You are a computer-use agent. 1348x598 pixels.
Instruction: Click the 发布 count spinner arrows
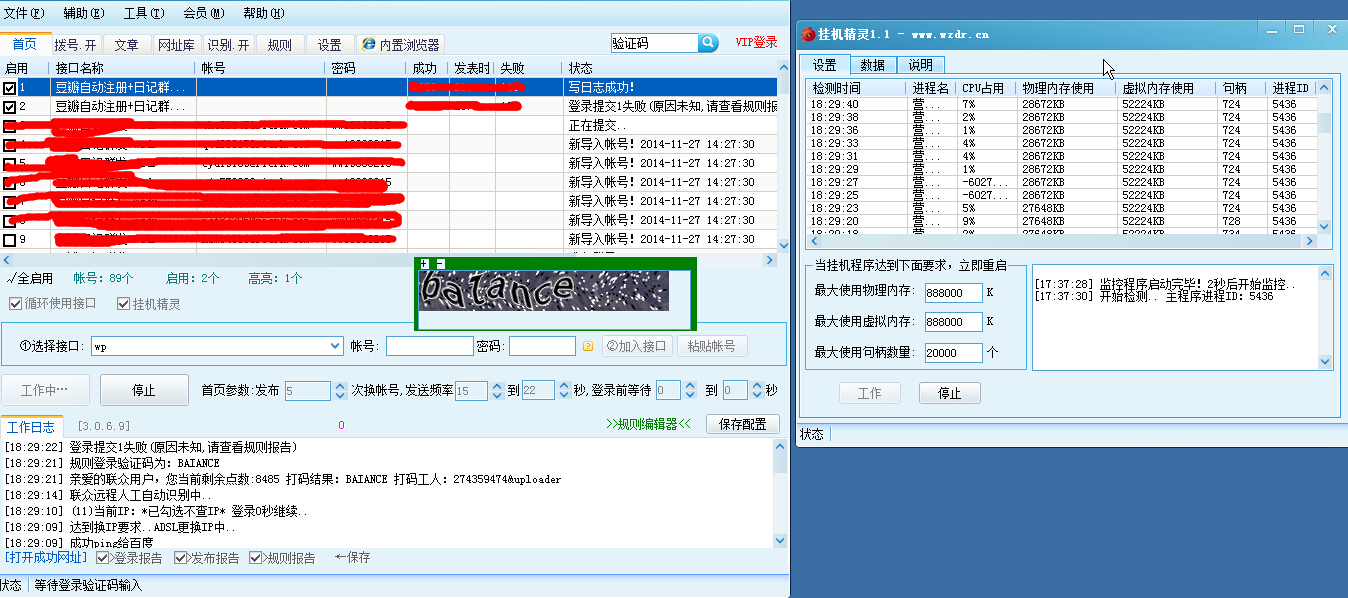pyautogui.click(x=338, y=390)
